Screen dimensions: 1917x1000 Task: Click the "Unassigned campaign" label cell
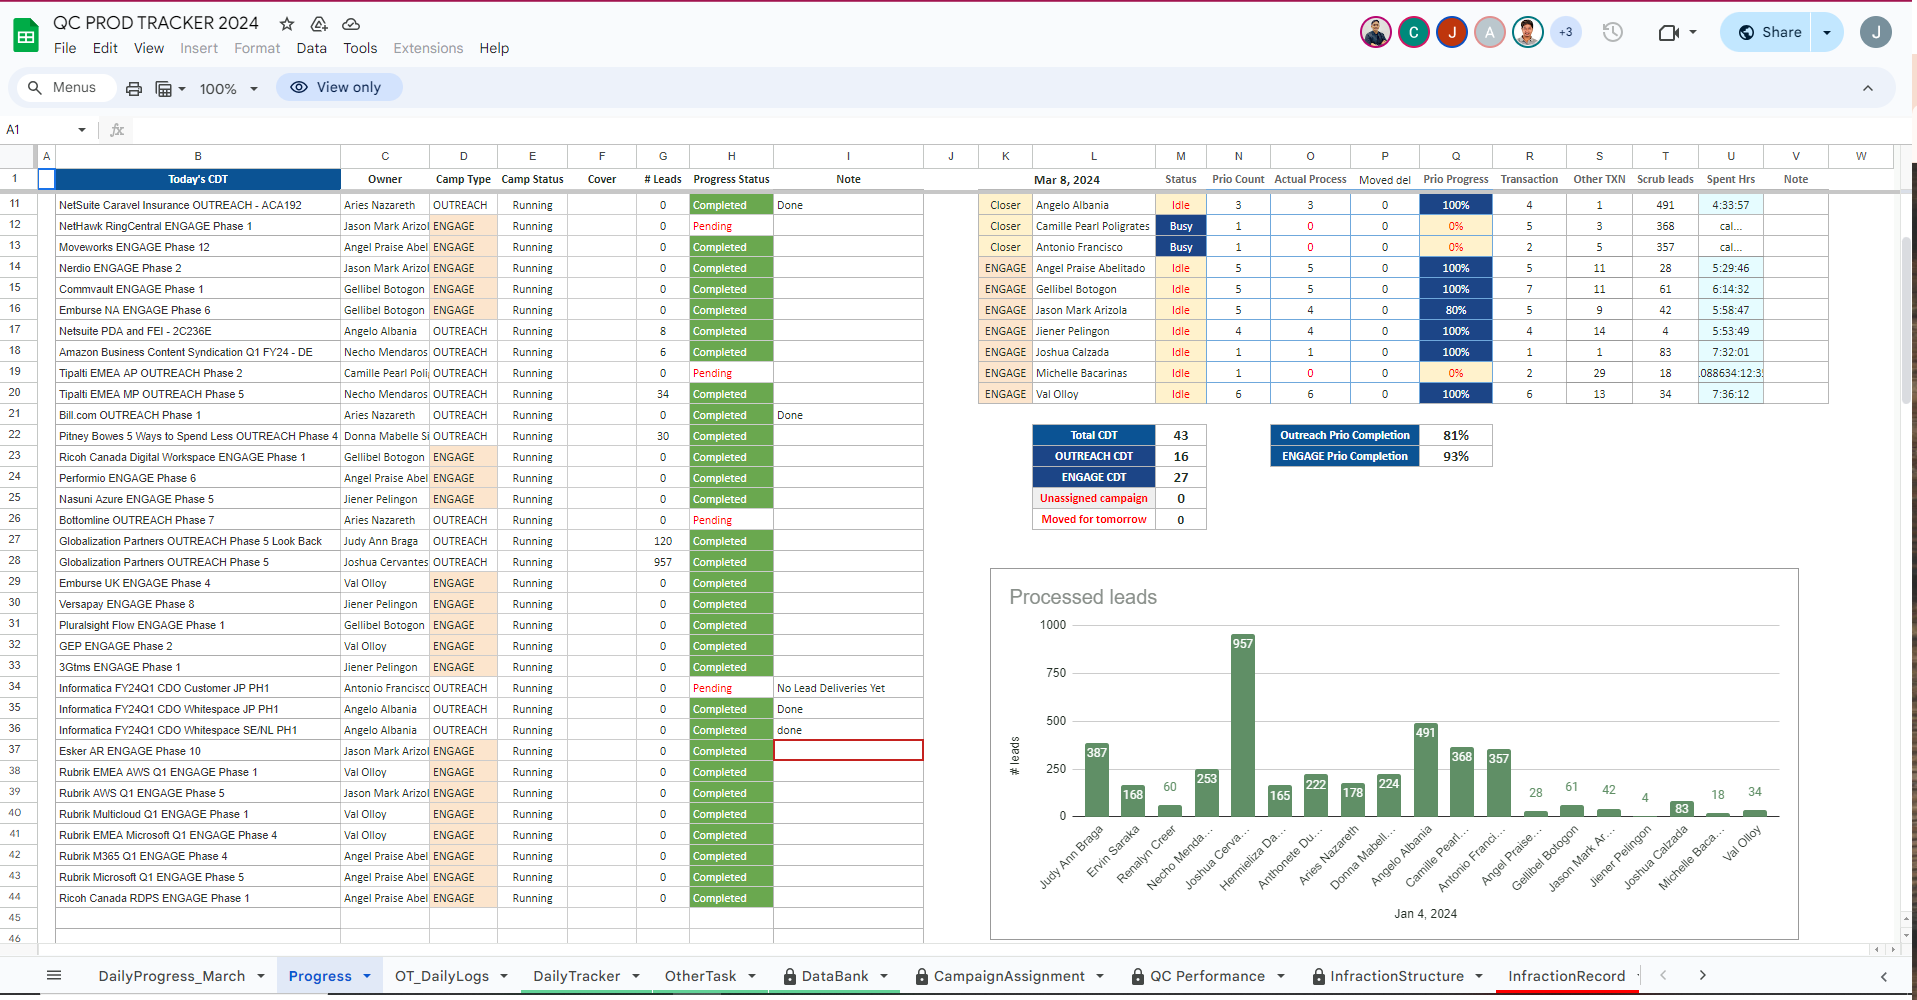pyautogui.click(x=1094, y=499)
